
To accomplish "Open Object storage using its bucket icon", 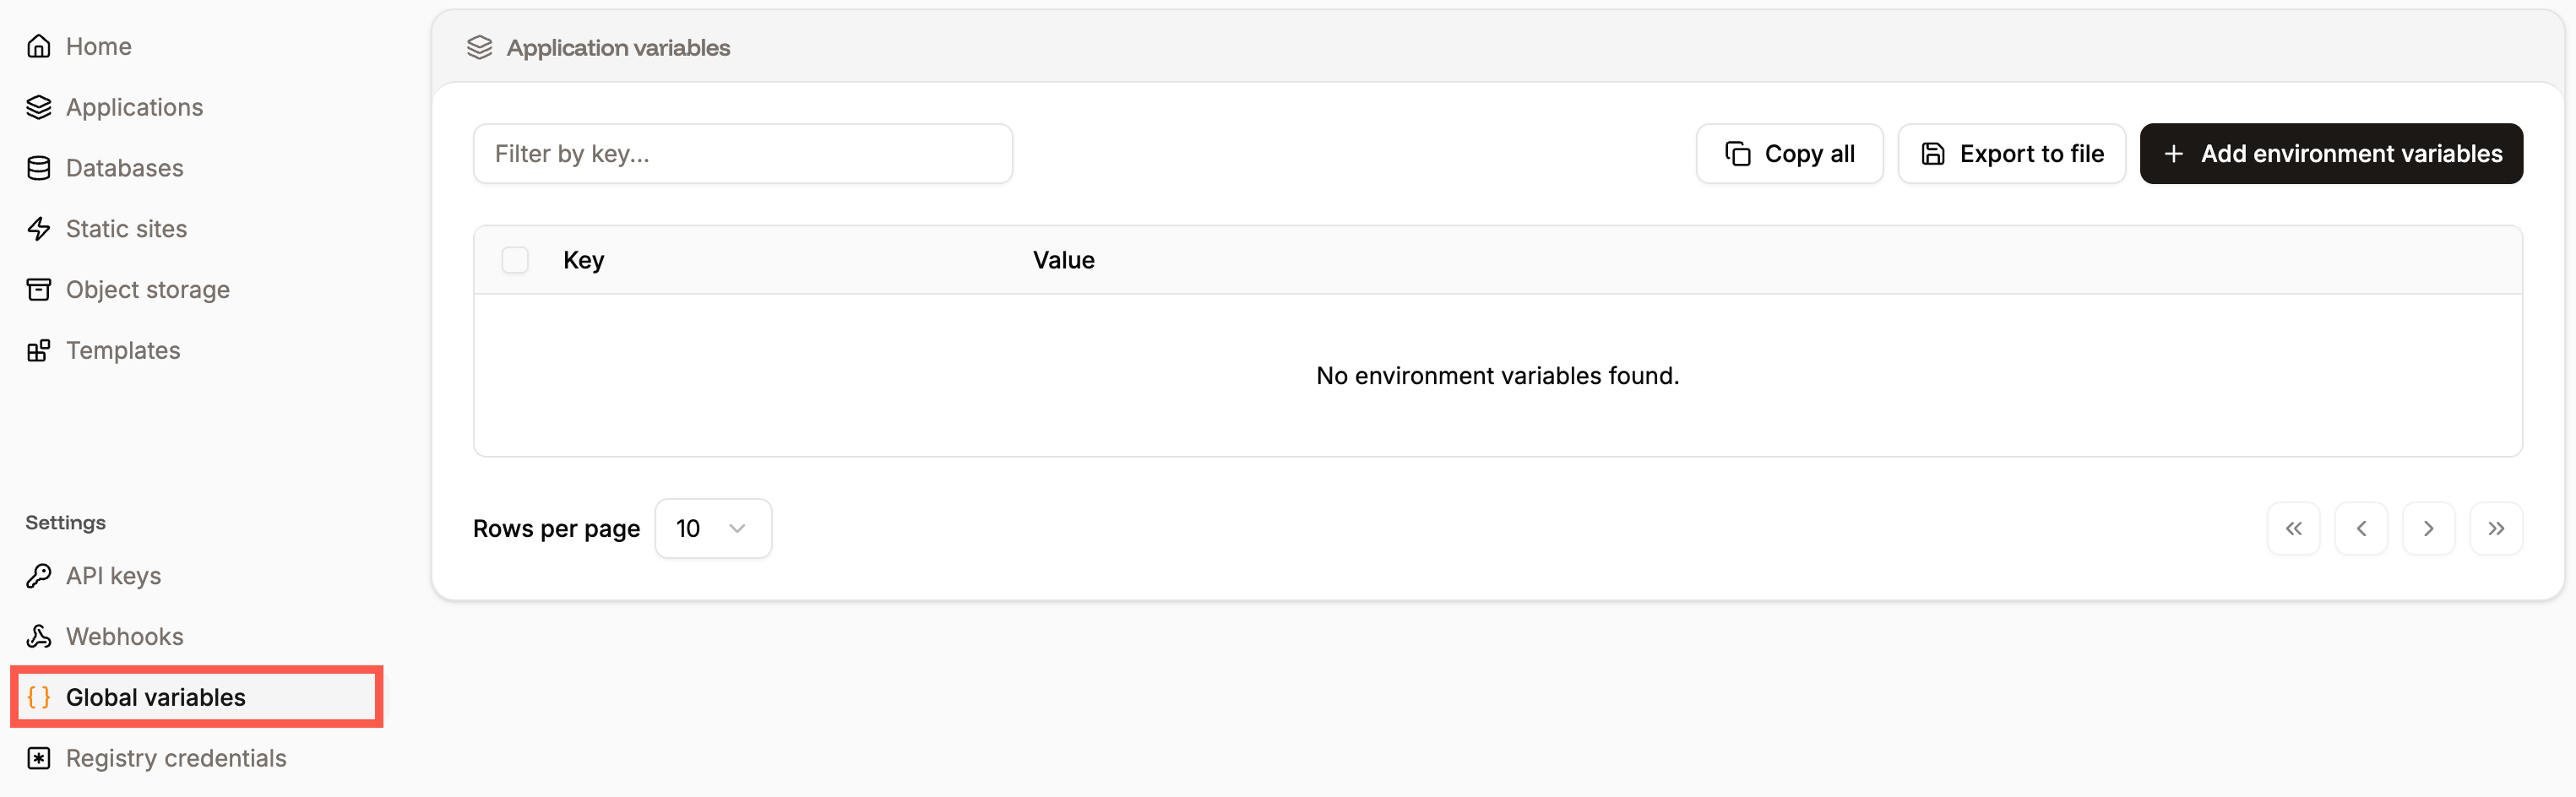I will point(38,289).
